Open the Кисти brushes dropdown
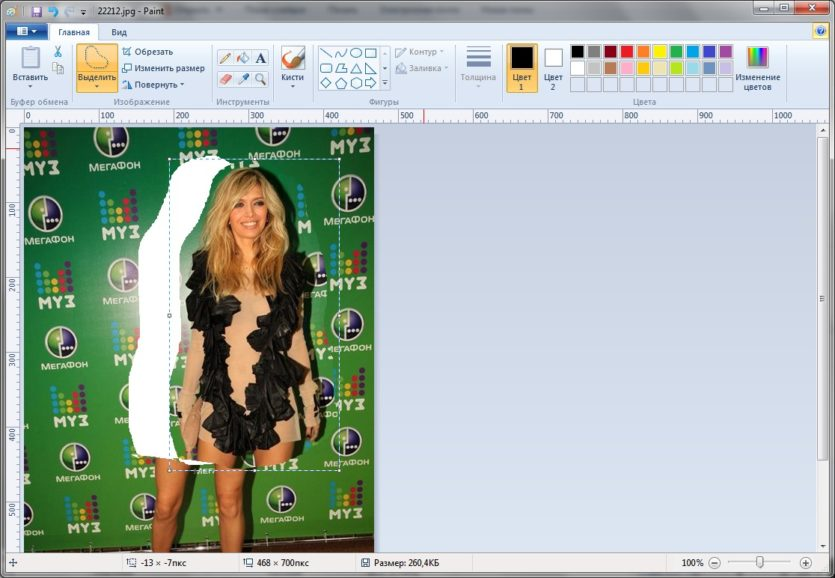 (x=292, y=86)
